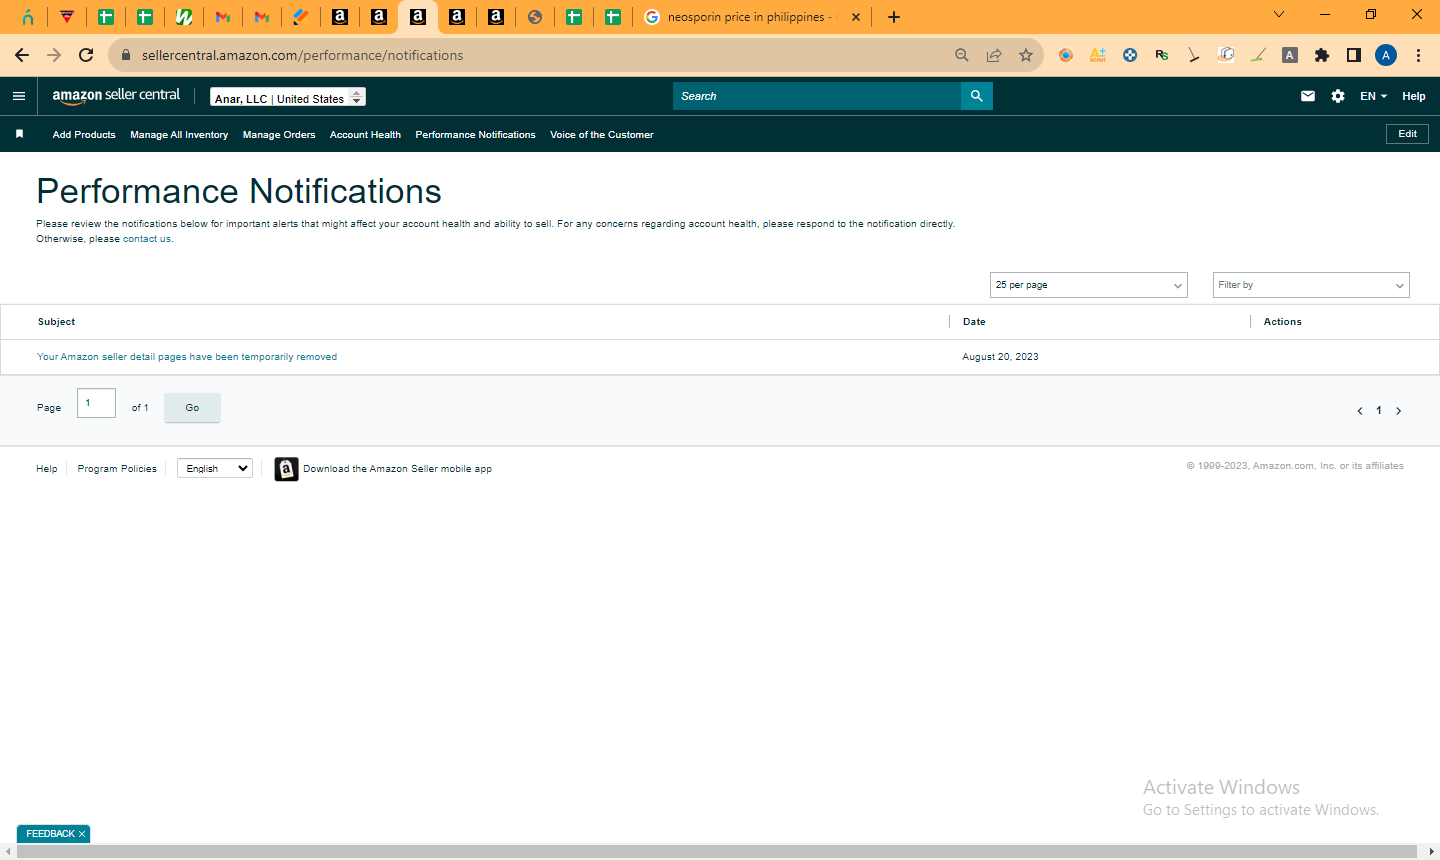Bookmark this page with the star

[x=1026, y=55]
